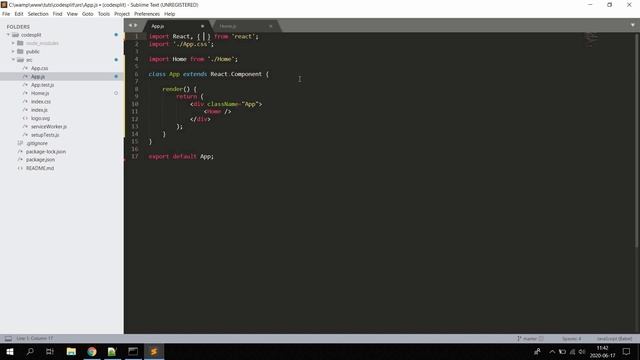The image size is (640, 360).
Task: Open serviceWorker.js in sidebar
Action: point(49,127)
